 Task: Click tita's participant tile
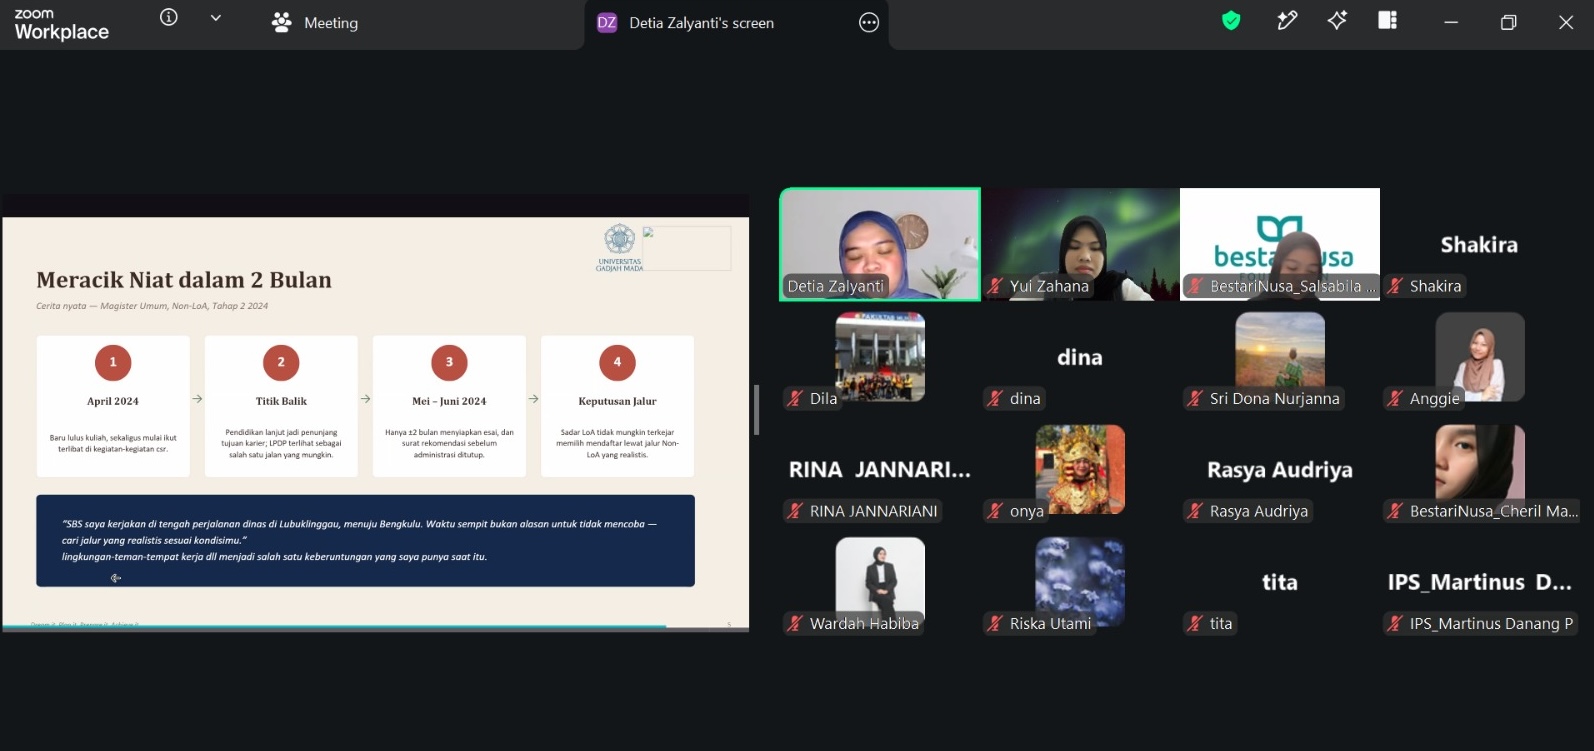1280,582
